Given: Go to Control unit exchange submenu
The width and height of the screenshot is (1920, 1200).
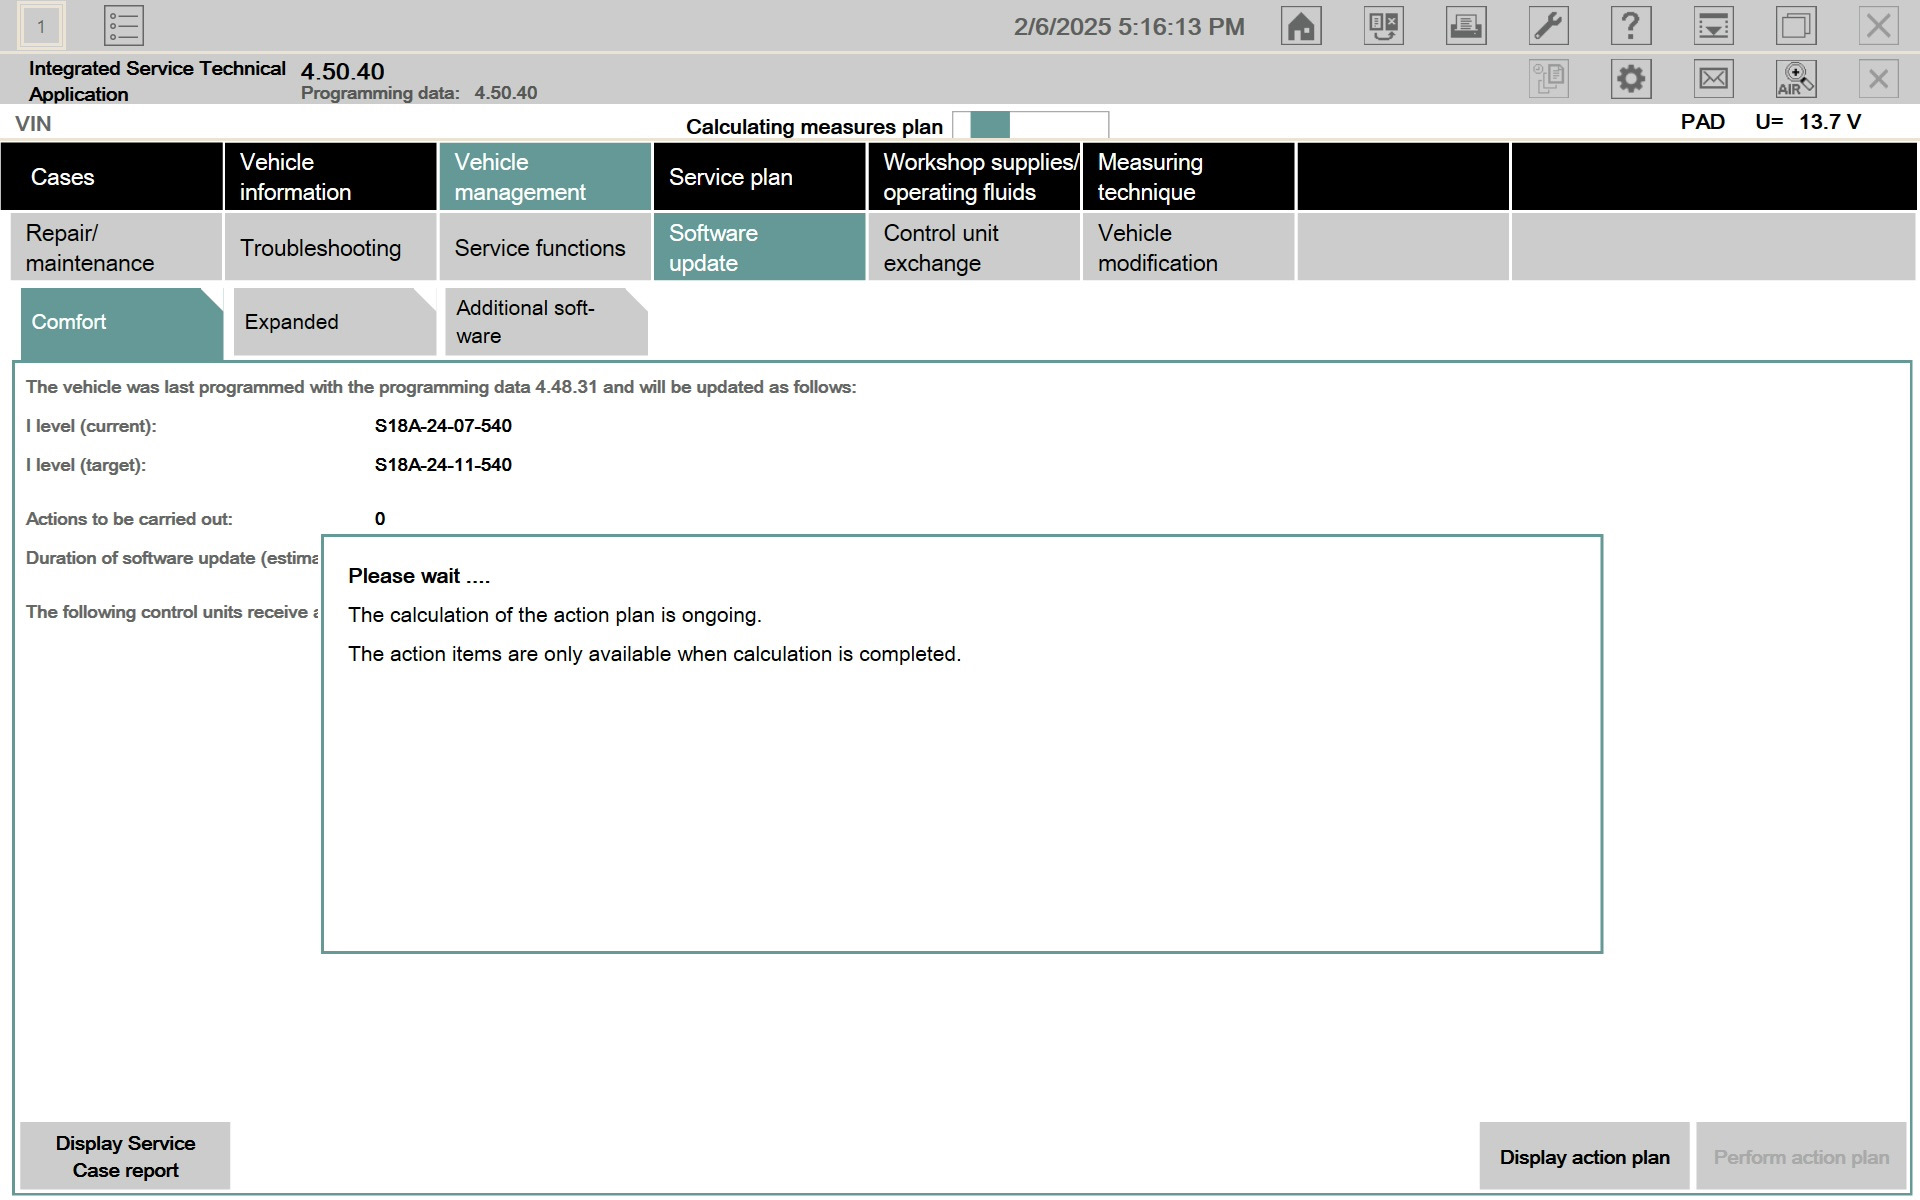Looking at the screenshot, I should (x=973, y=248).
